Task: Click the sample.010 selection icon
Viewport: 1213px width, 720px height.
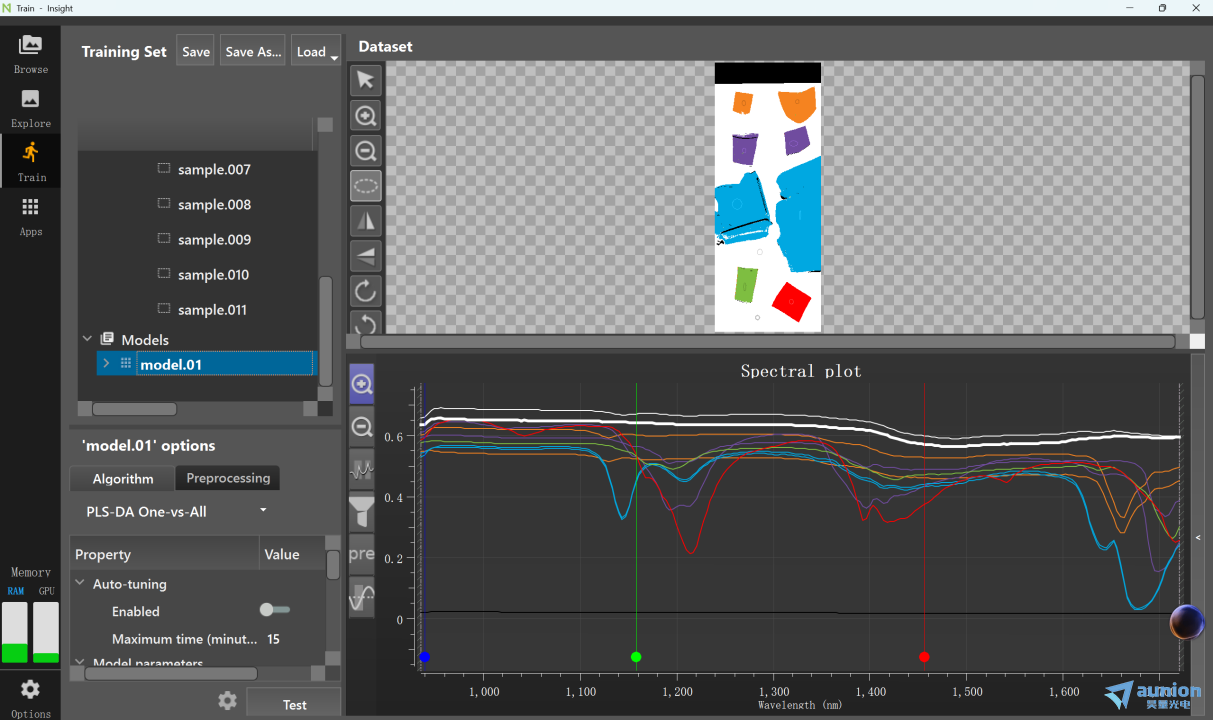Action: [x=164, y=274]
